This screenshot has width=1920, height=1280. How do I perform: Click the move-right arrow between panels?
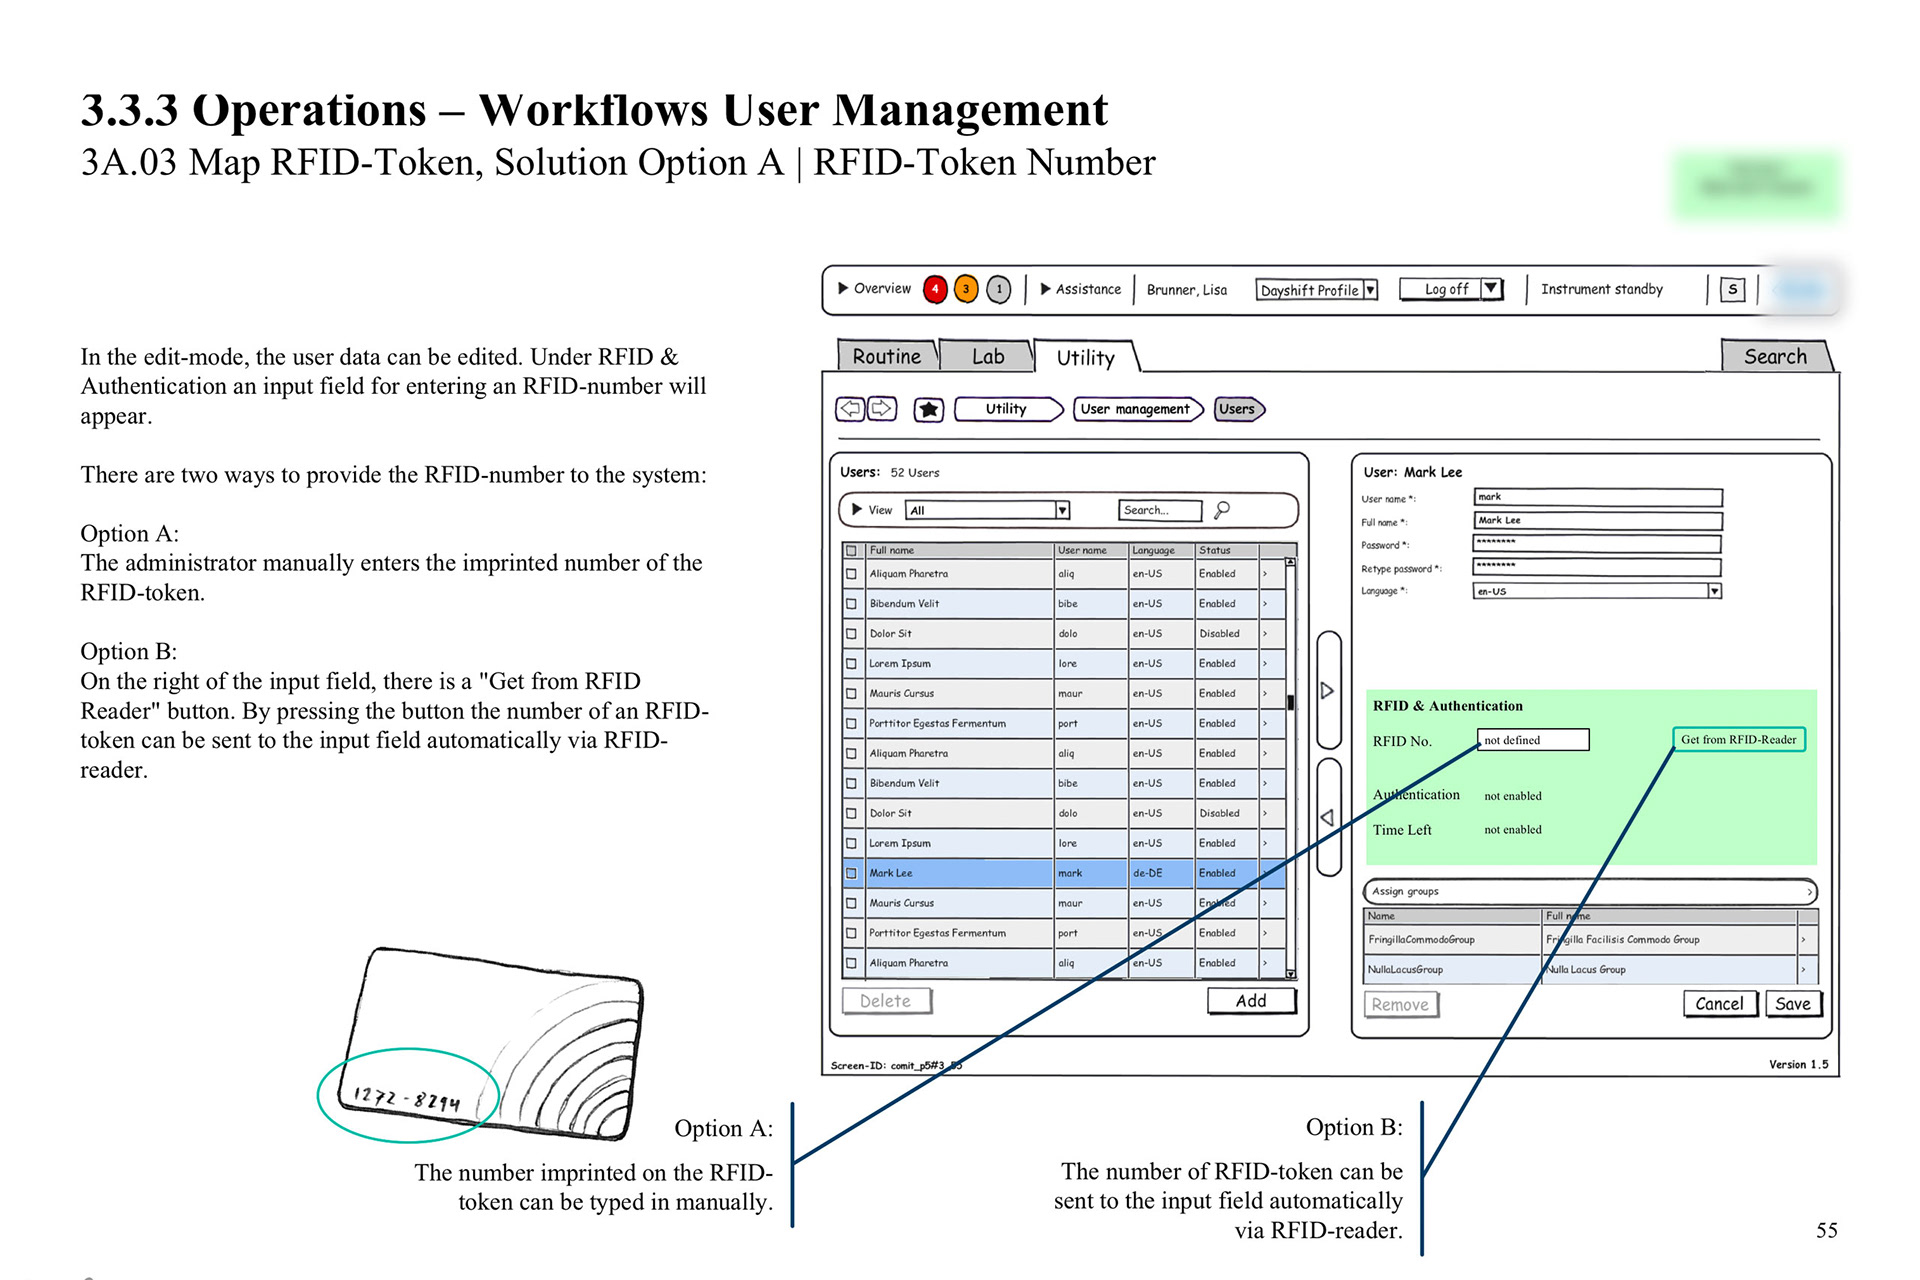click(x=1328, y=690)
